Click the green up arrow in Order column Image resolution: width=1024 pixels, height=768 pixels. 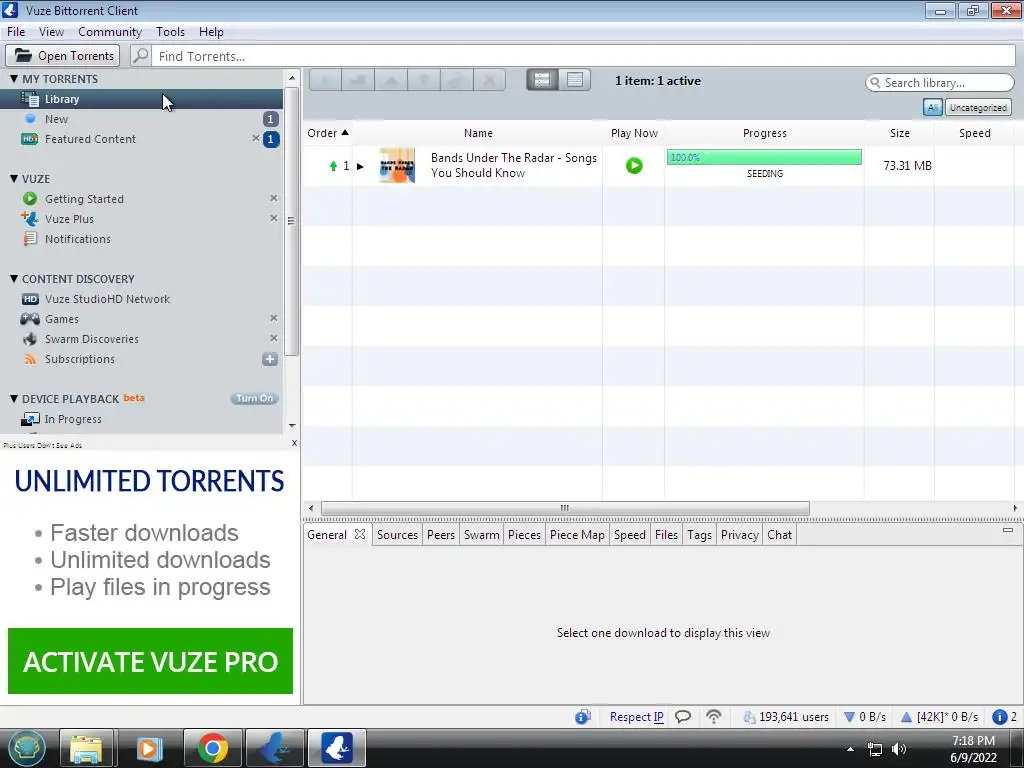[x=333, y=166]
